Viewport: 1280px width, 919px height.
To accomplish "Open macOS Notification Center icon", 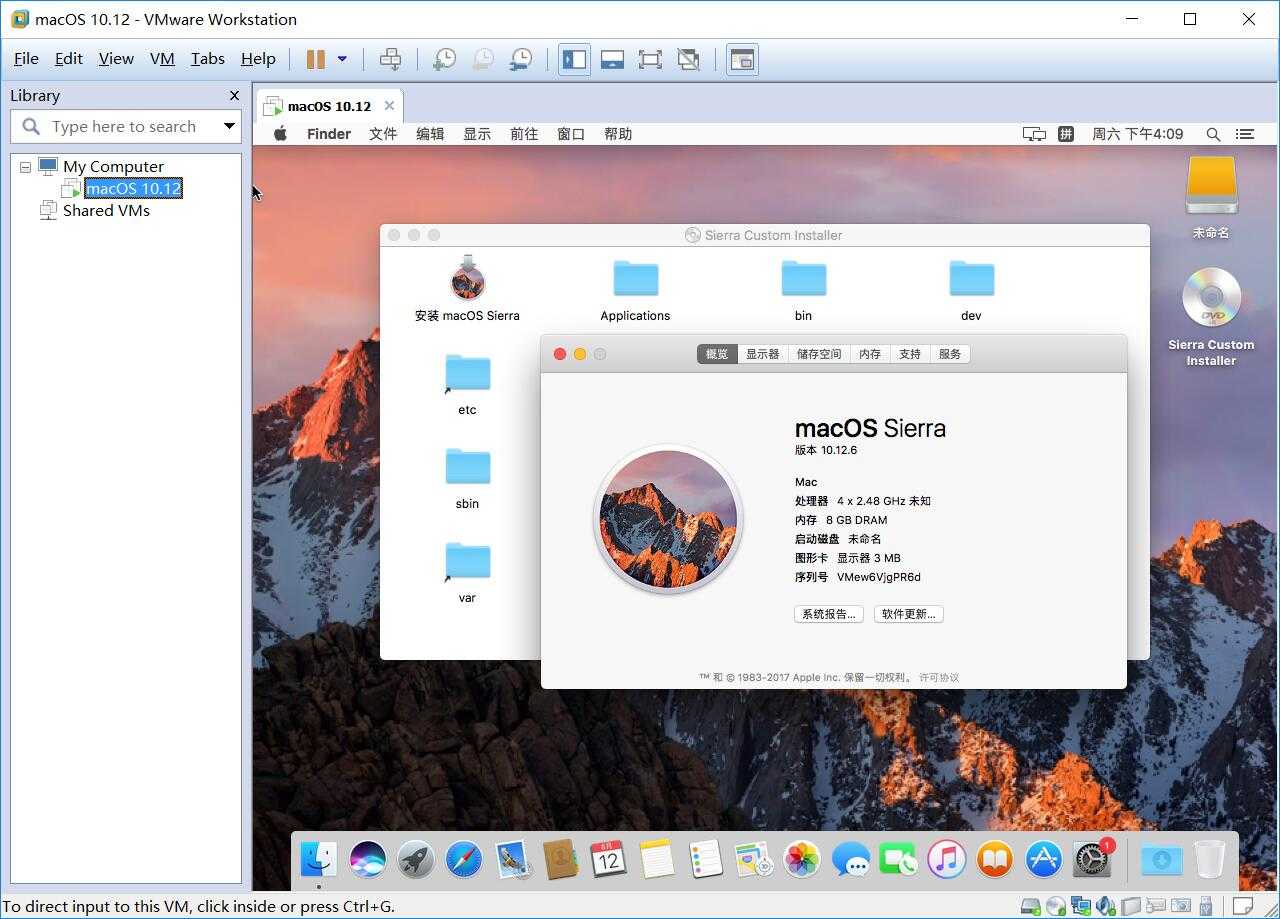I will pos(1245,134).
